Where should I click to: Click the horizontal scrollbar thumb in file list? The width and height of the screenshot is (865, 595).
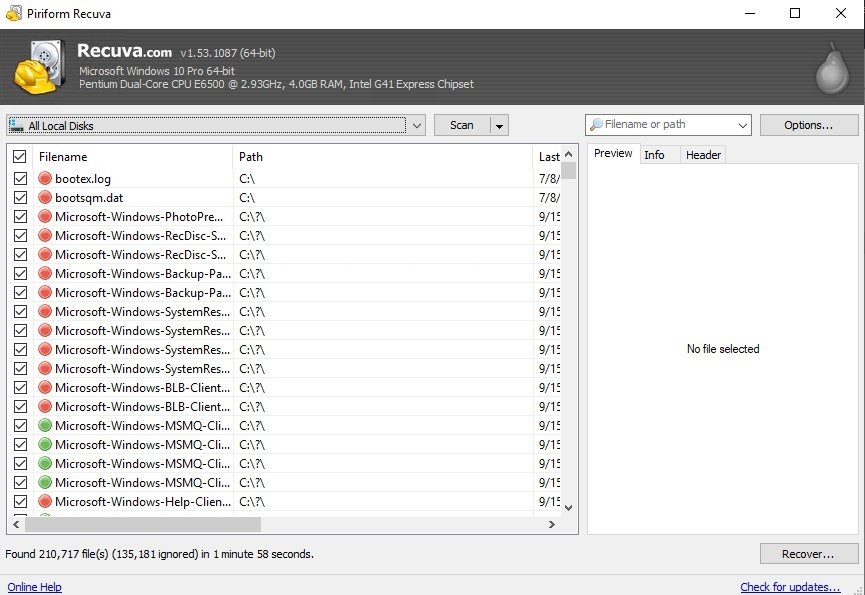click(x=143, y=524)
